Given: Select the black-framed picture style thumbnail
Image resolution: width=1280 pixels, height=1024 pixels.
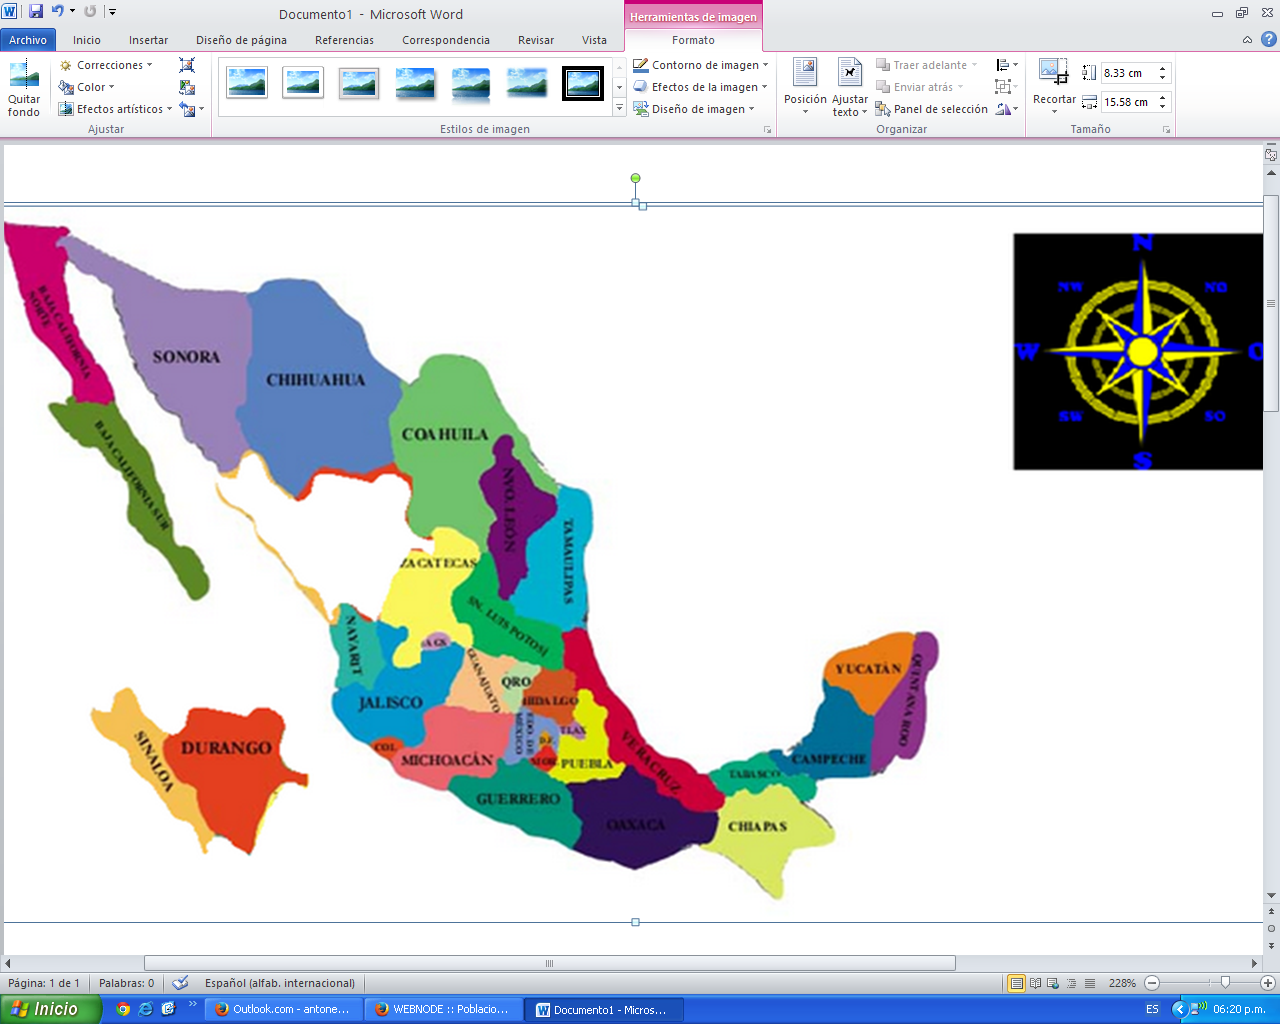Looking at the screenshot, I should [x=583, y=83].
